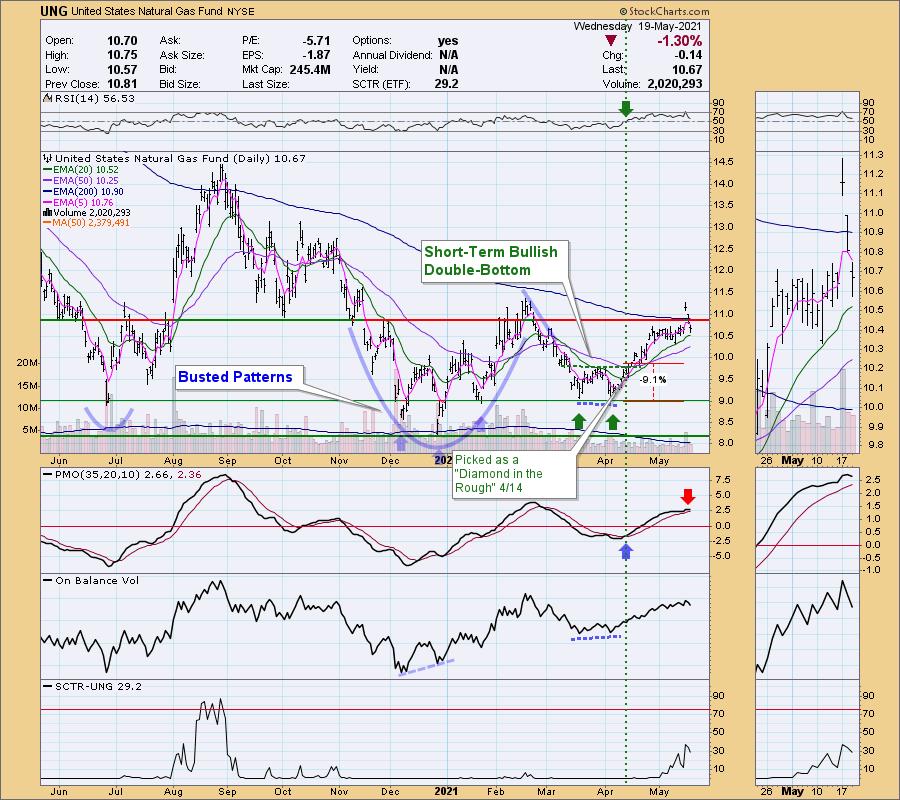Image resolution: width=900 pixels, height=800 pixels.
Task: Click the Chg value -0.14
Action: click(688, 55)
